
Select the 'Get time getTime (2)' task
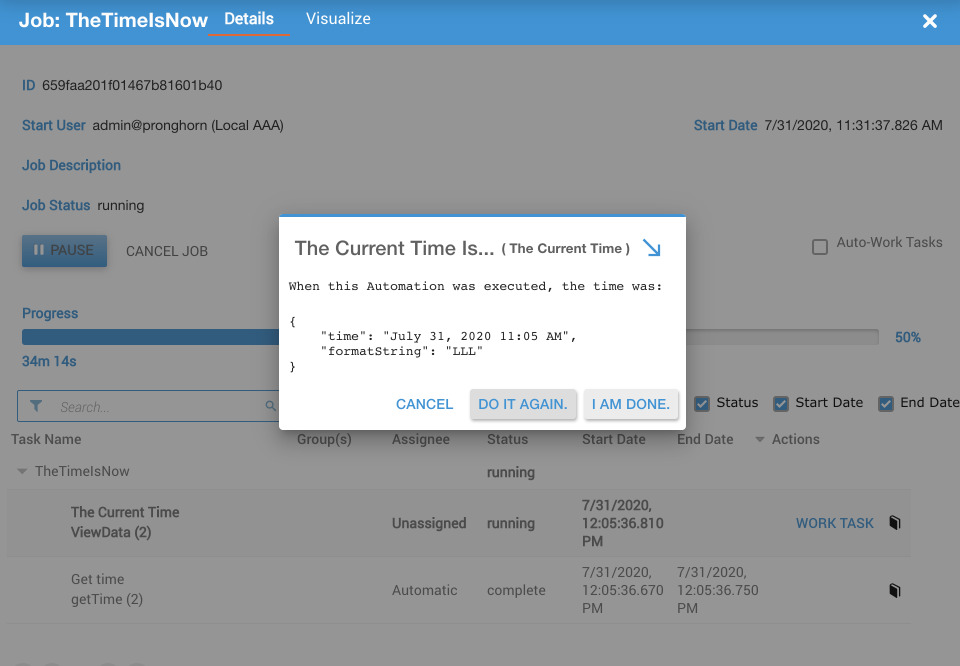click(107, 589)
